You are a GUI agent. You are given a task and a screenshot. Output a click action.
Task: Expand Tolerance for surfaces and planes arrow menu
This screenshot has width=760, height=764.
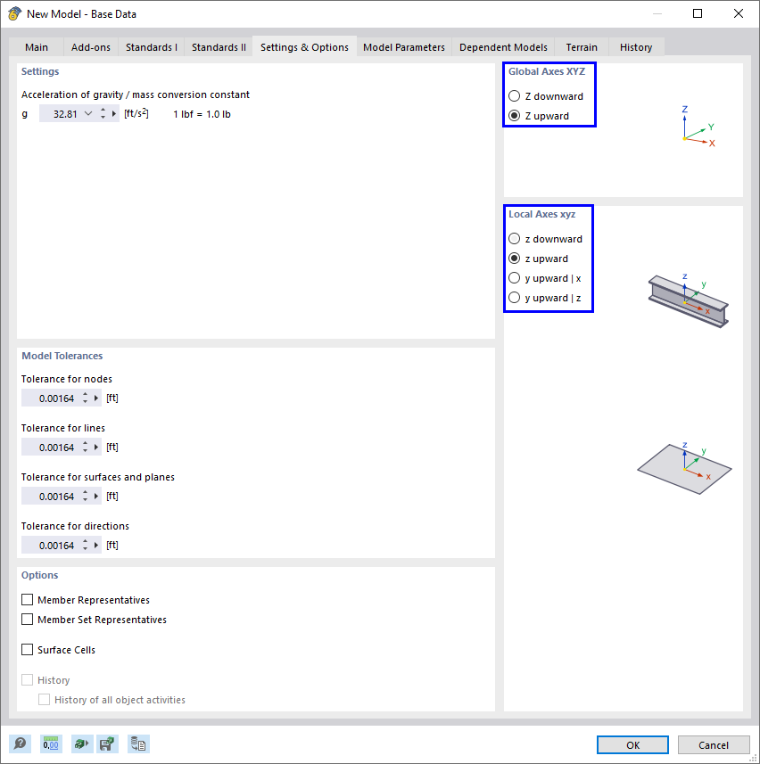pyautogui.click(x=96, y=496)
